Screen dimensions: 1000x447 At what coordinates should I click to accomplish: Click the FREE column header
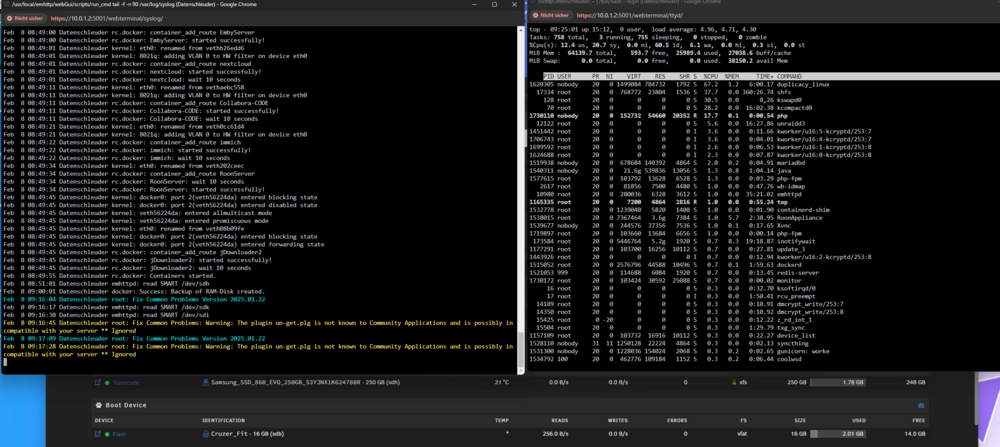tap(918, 420)
